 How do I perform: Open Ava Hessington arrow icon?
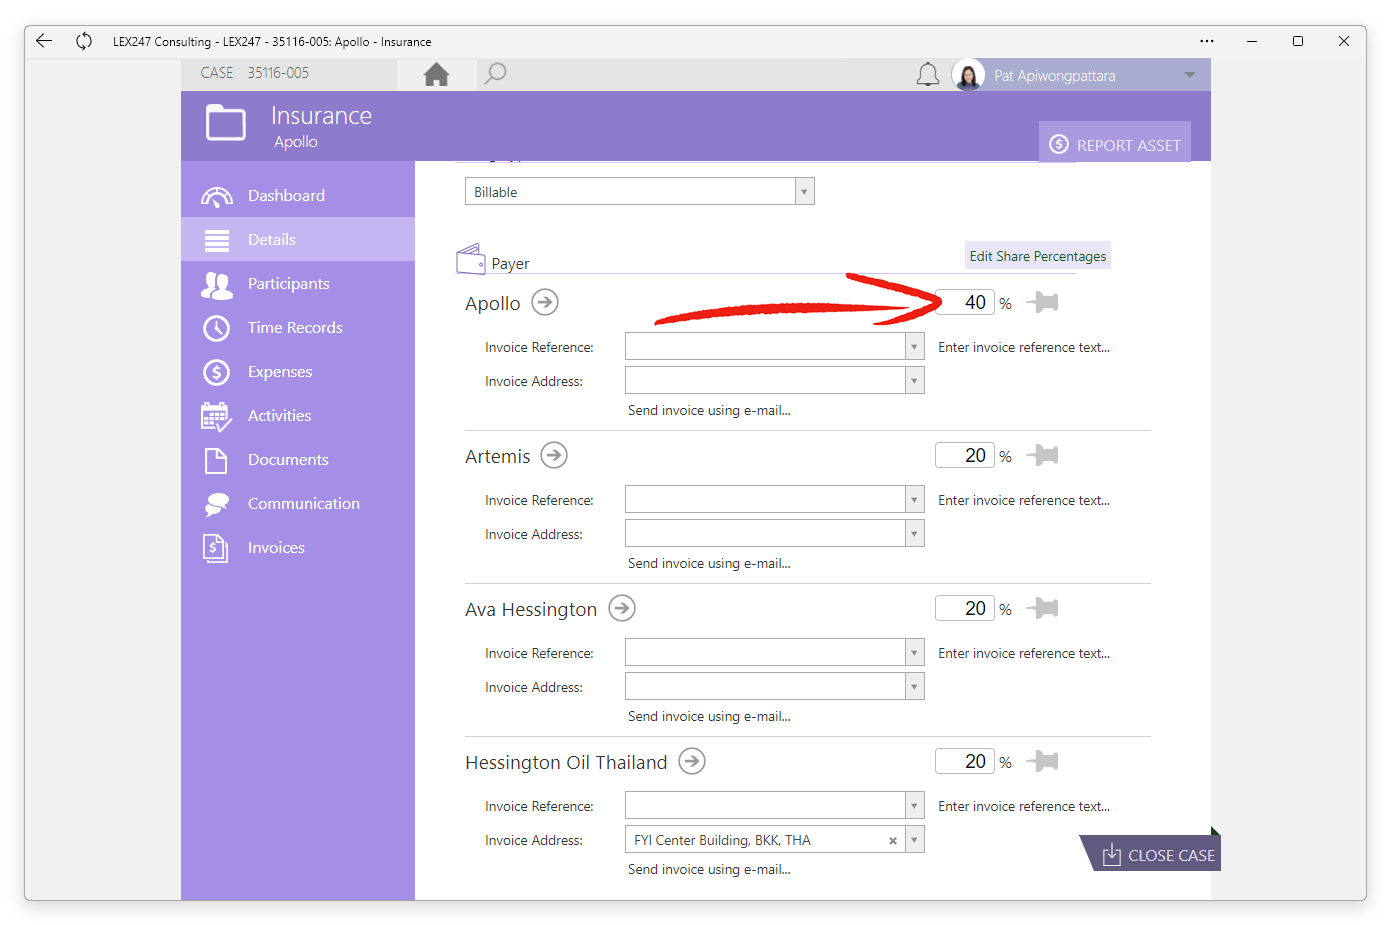[x=622, y=608]
